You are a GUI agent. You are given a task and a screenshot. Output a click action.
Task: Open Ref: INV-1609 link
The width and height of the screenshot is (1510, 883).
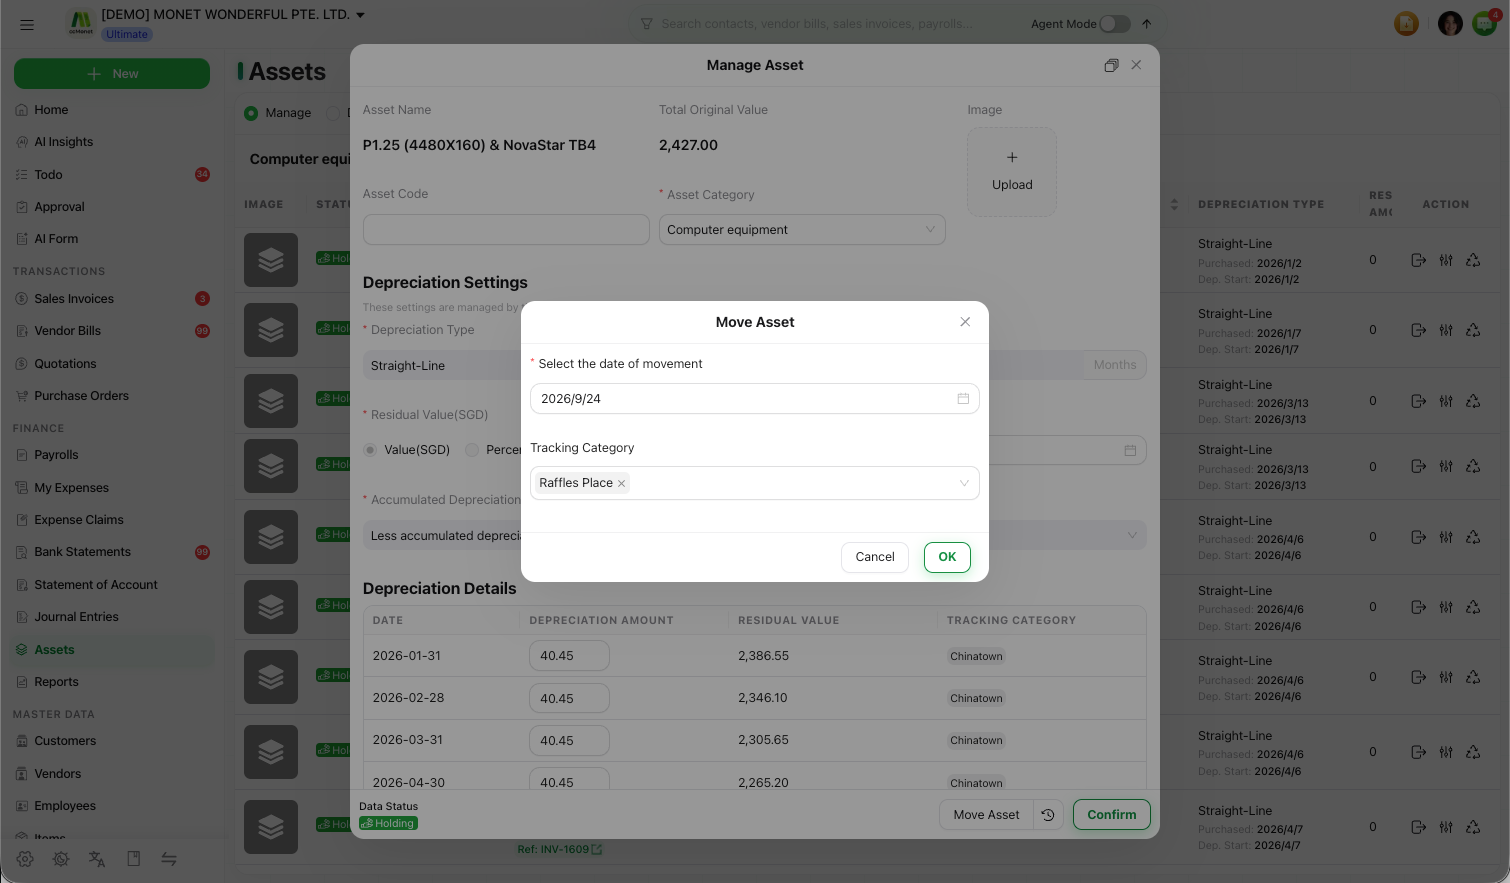(559, 849)
